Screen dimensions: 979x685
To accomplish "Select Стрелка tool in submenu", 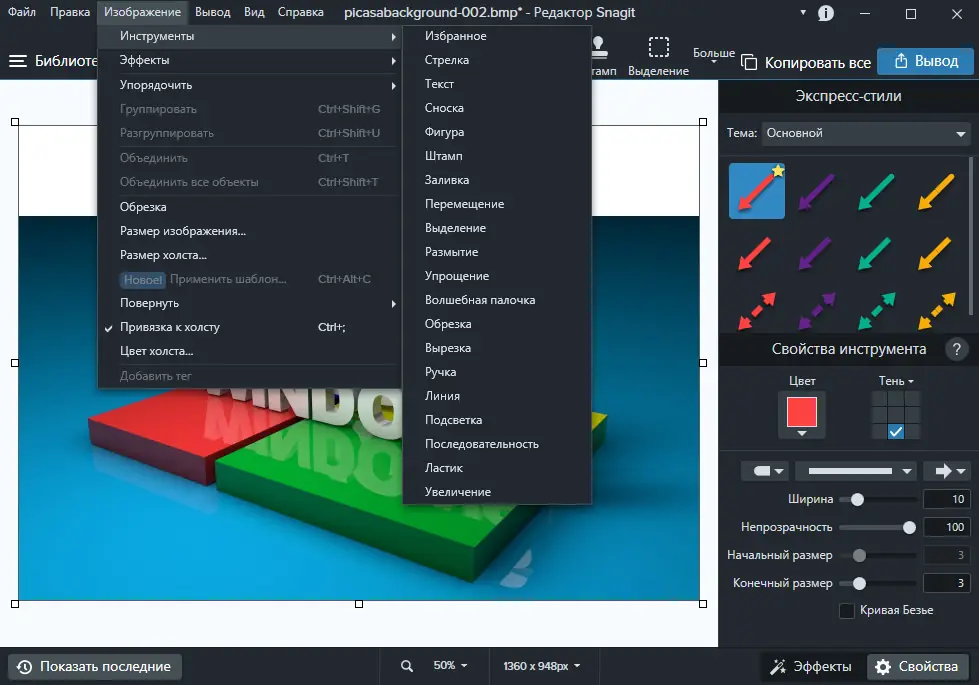I will [x=497, y=60].
